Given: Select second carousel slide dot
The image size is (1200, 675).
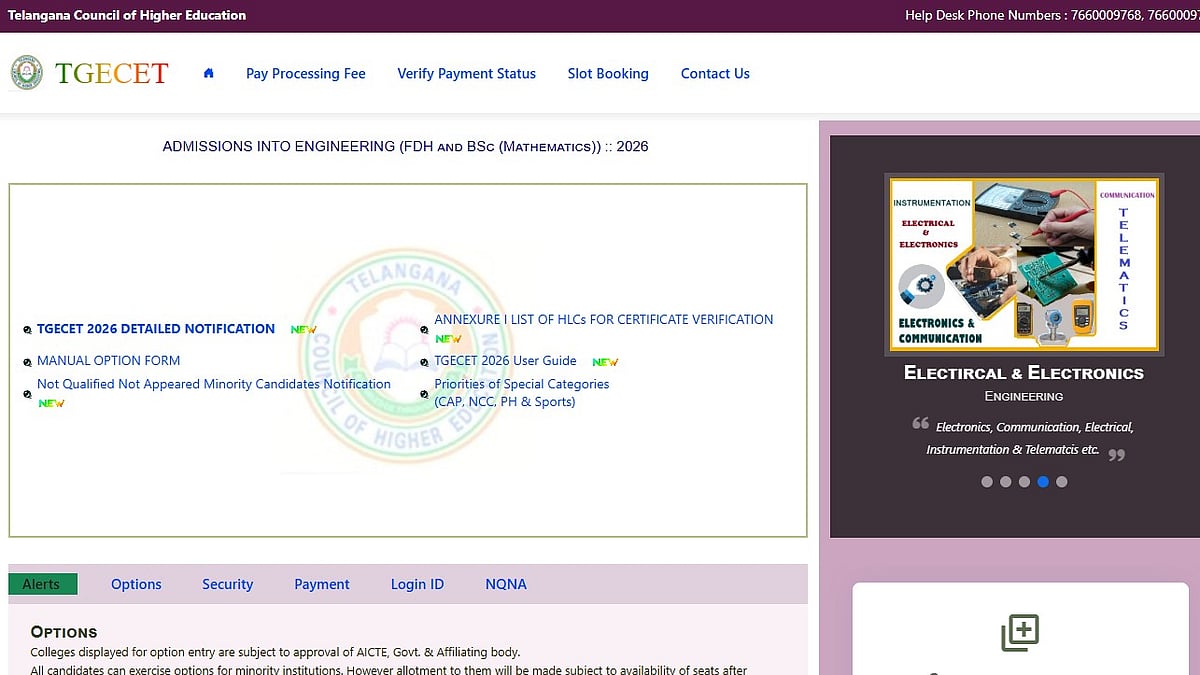Looking at the screenshot, I should pyautogui.click(x=1006, y=481).
